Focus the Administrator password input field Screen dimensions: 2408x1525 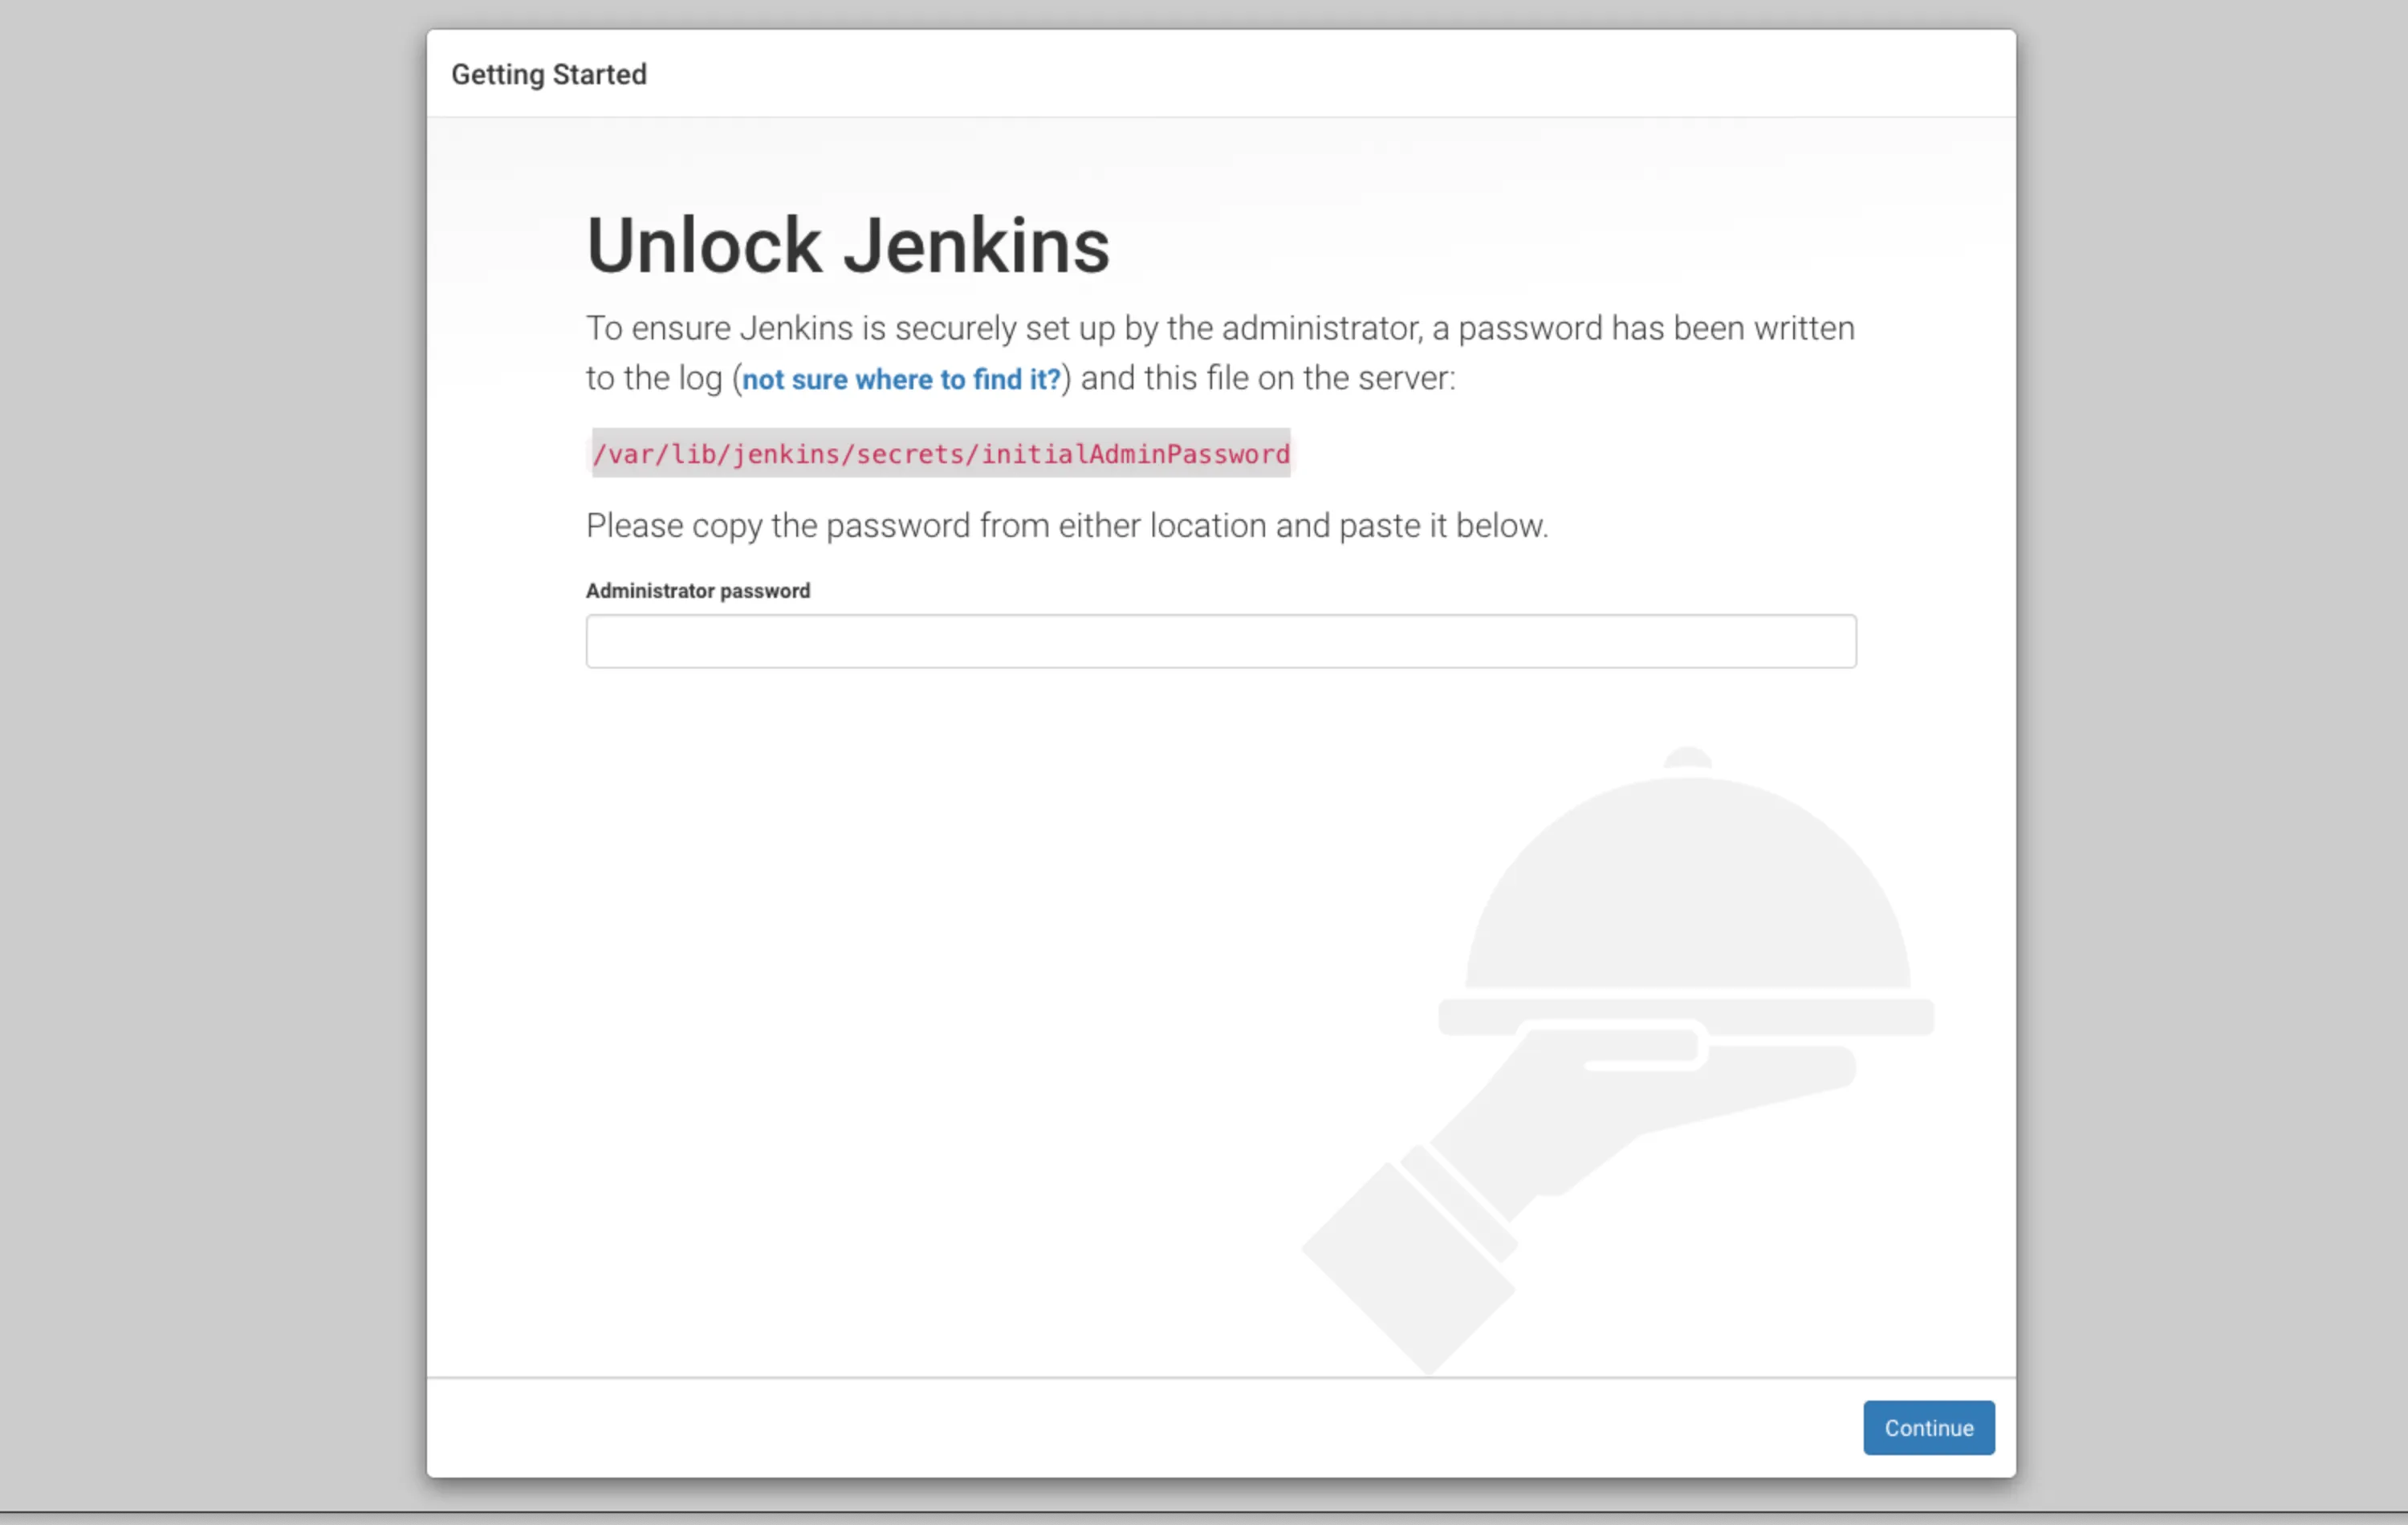(1220, 641)
